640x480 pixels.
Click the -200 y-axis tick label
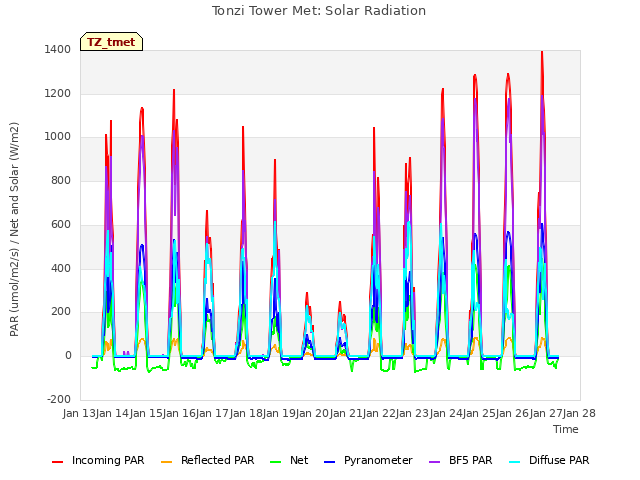59,399
